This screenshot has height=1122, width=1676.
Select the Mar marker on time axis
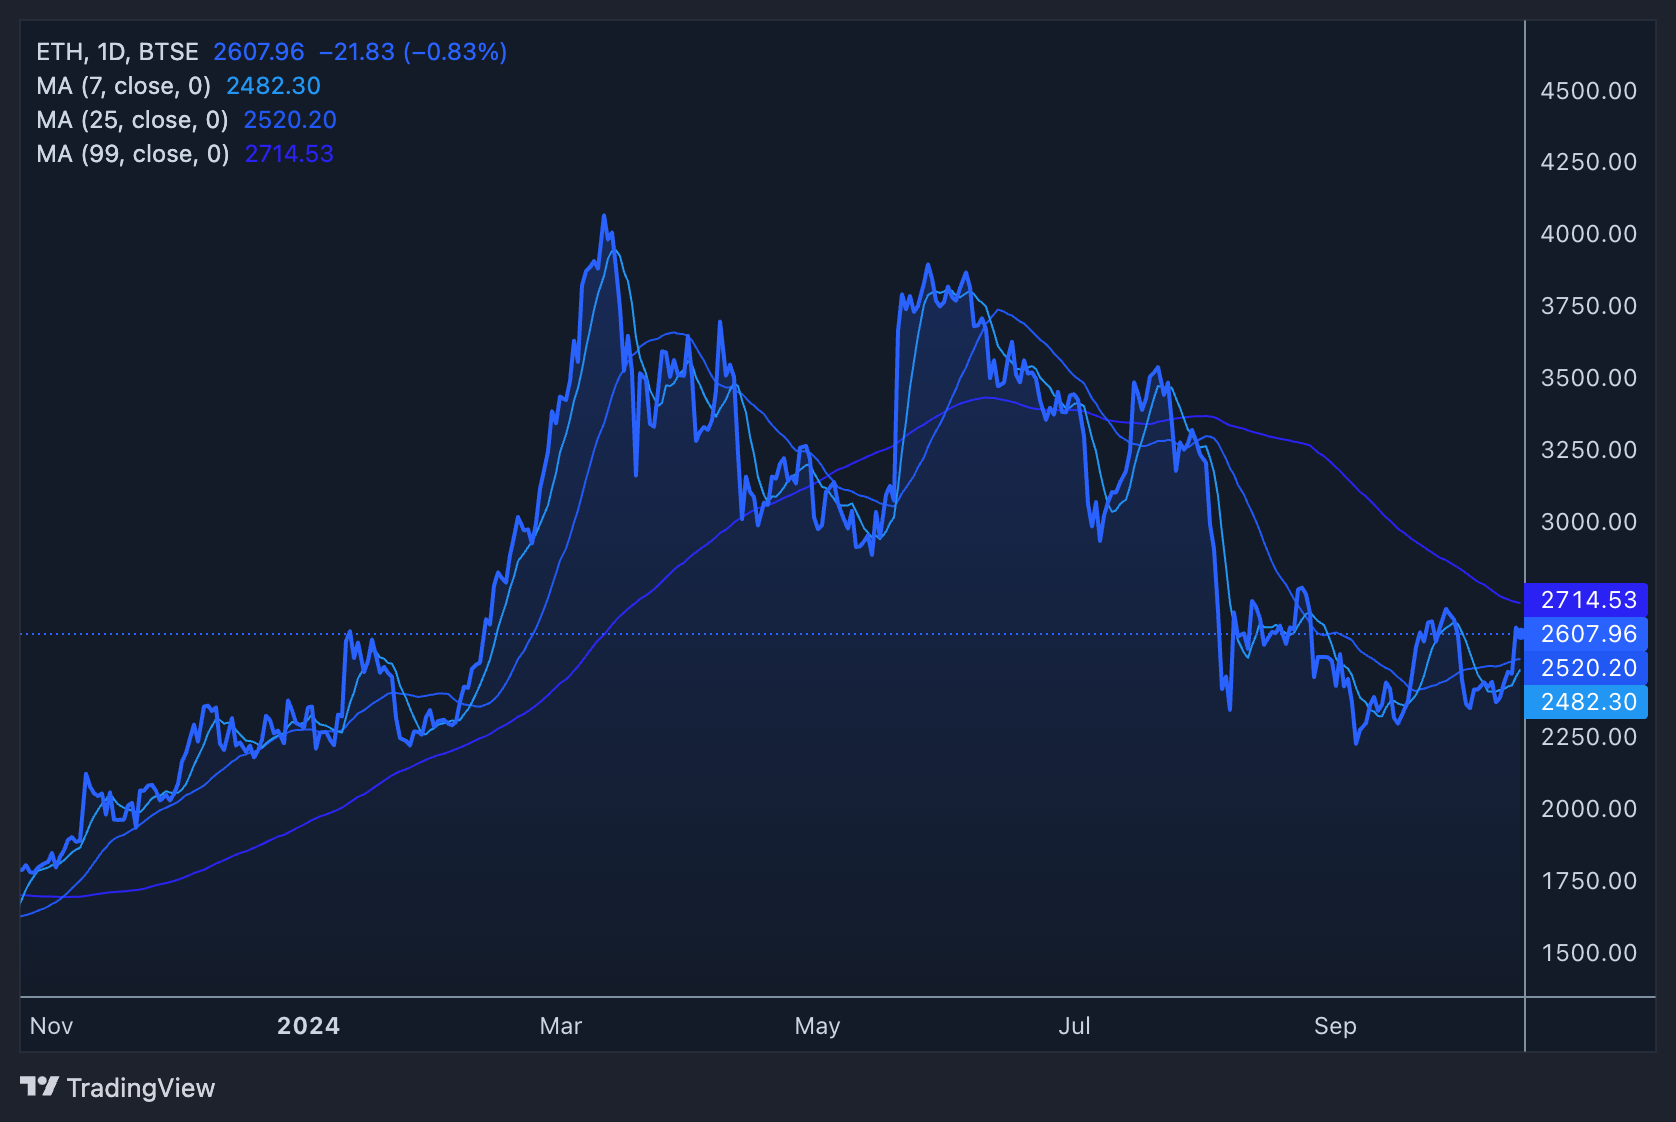[560, 1026]
